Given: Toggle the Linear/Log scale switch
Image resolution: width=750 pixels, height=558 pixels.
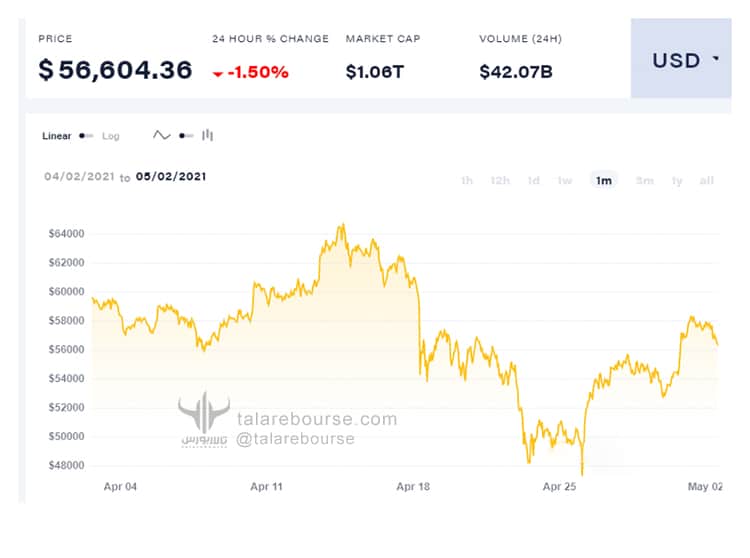Looking at the screenshot, I should click(86, 136).
